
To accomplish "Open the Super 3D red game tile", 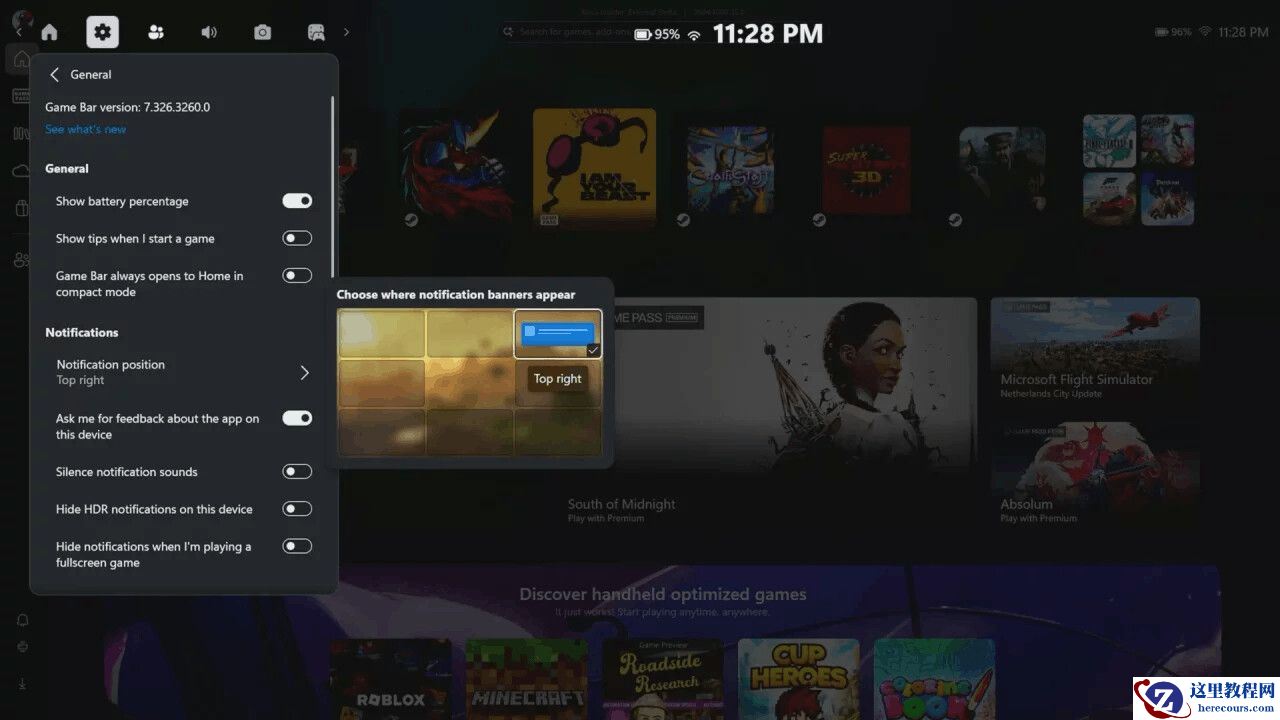I will pos(866,168).
